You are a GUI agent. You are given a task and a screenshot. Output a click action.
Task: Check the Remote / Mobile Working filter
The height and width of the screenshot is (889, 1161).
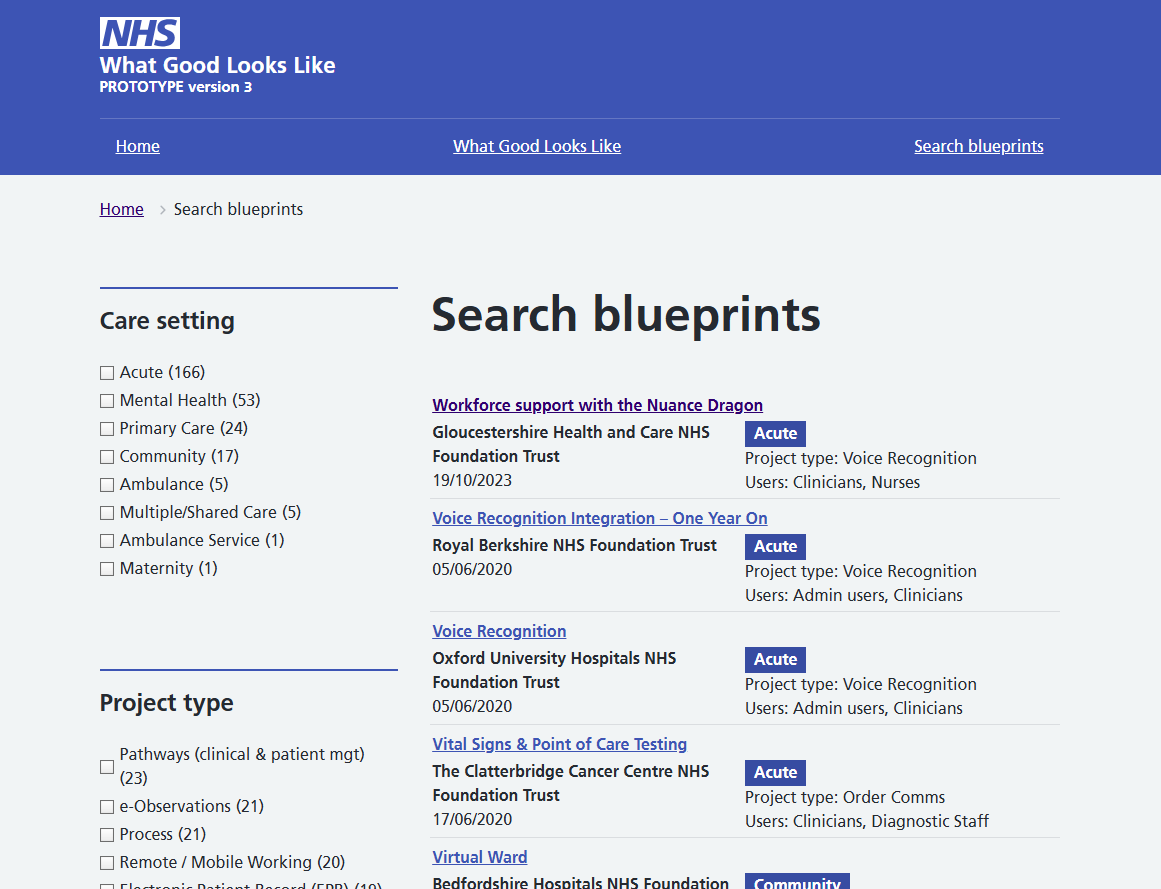[x=107, y=862]
